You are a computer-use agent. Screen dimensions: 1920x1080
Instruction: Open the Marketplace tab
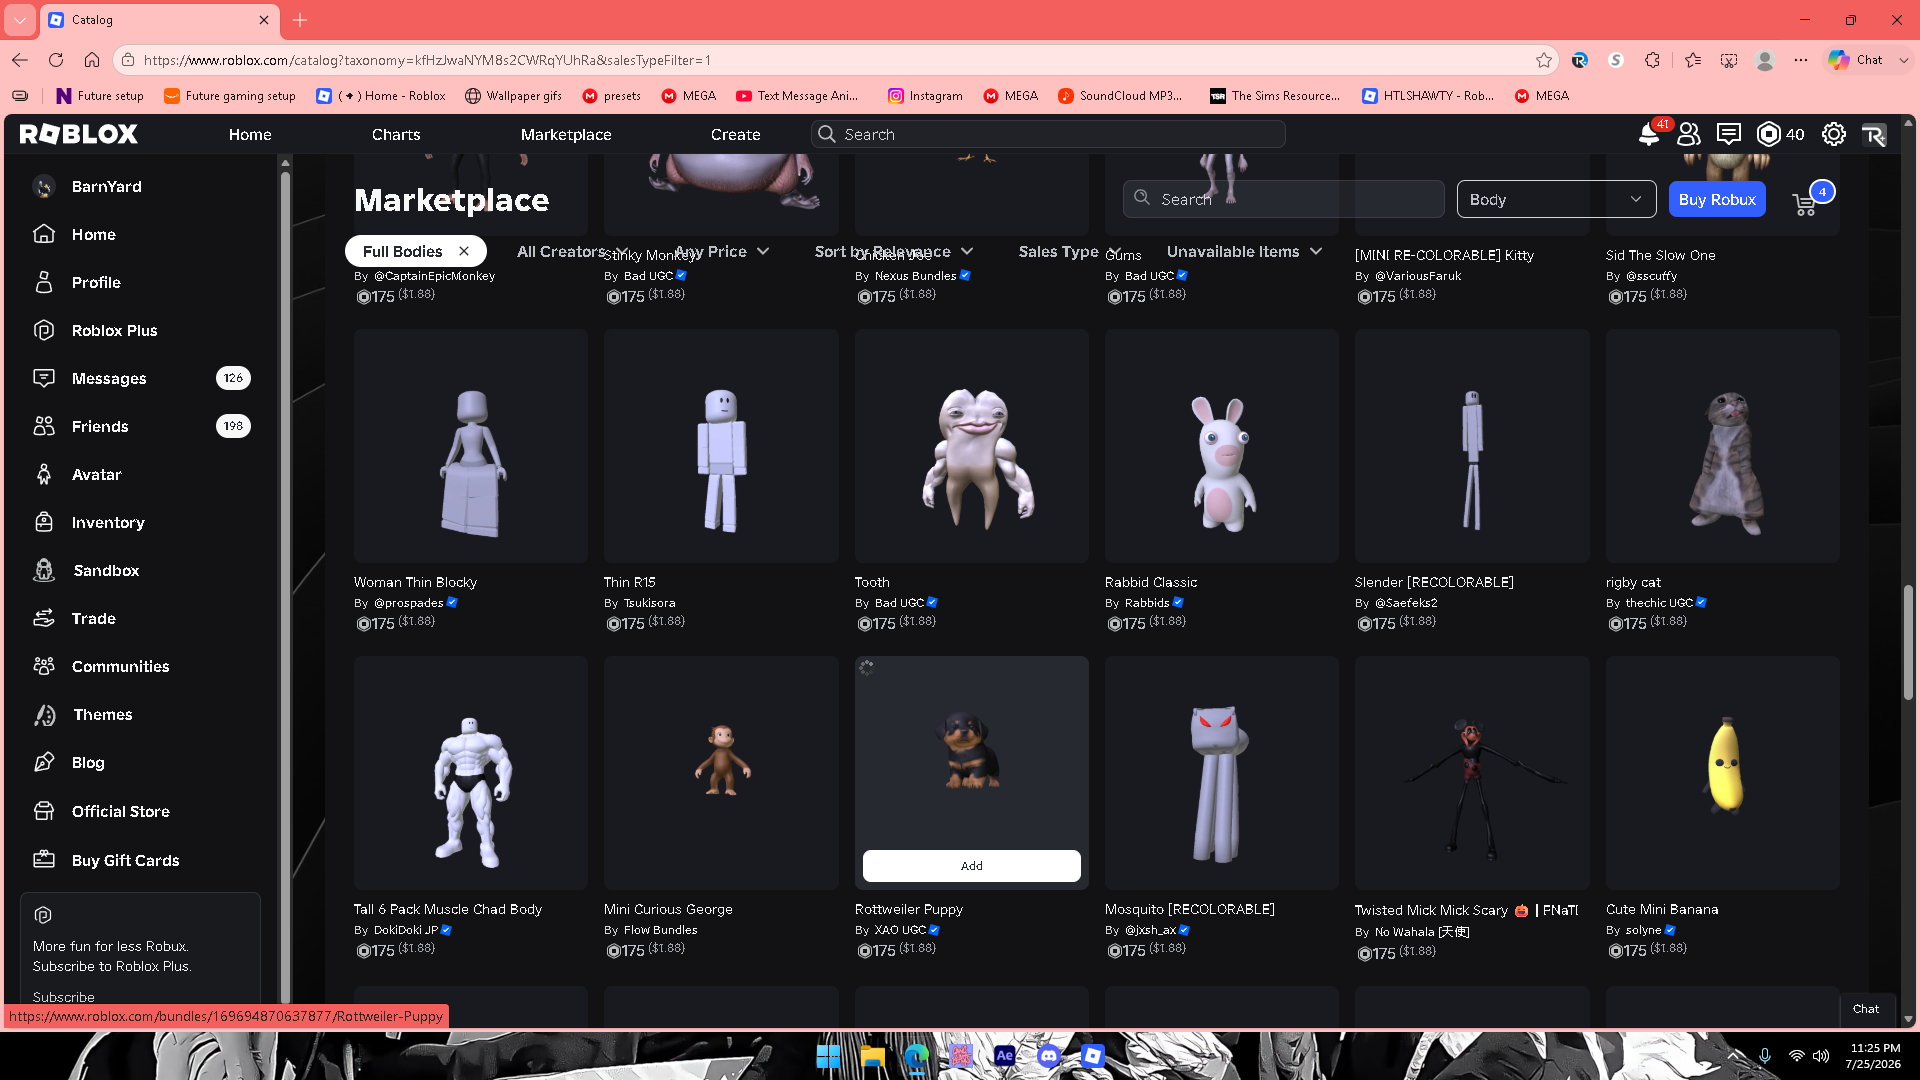(566, 134)
